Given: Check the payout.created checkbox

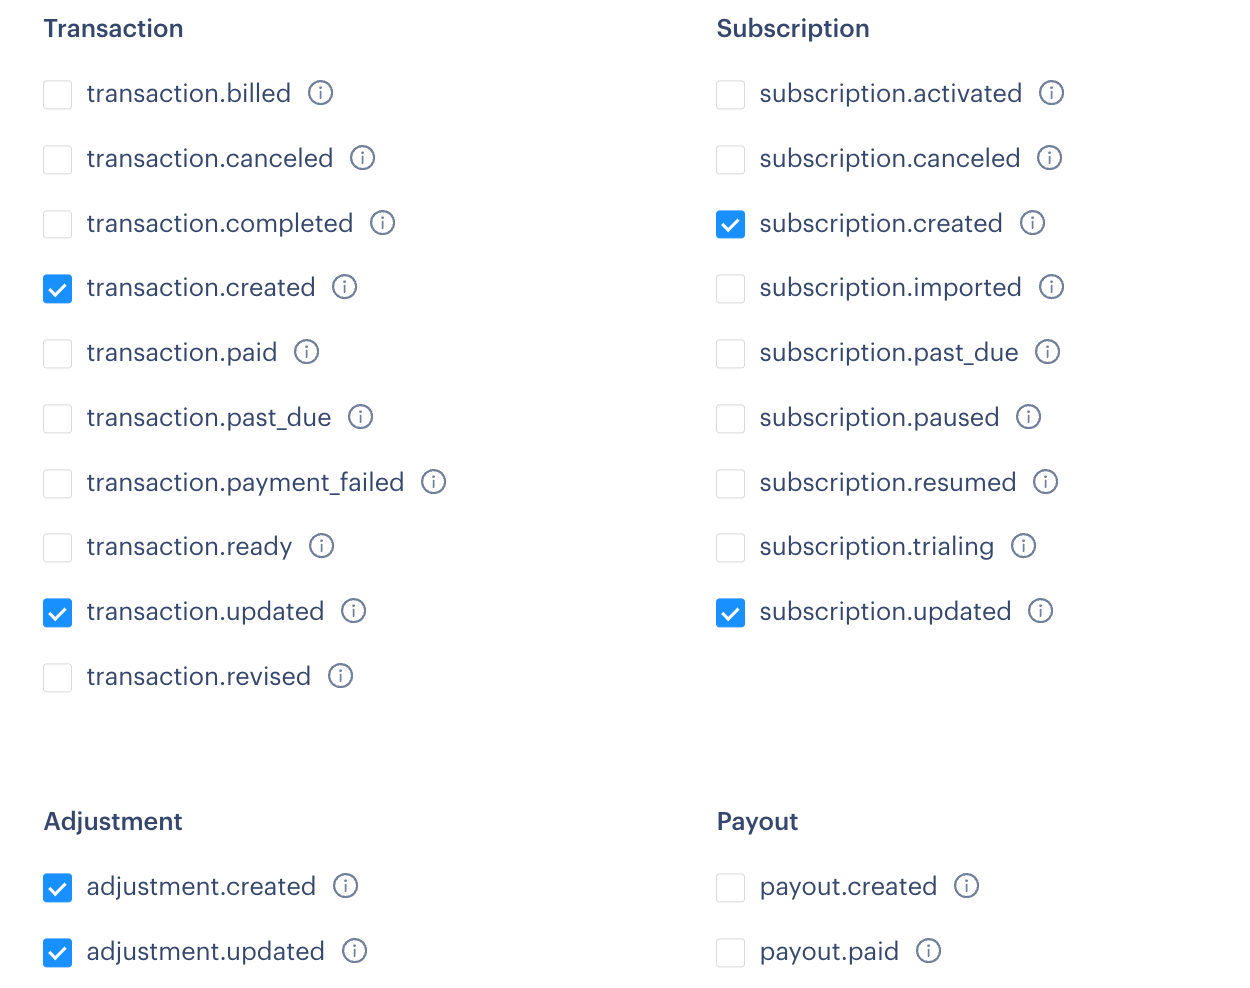Looking at the screenshot, I should pos(731,888).
